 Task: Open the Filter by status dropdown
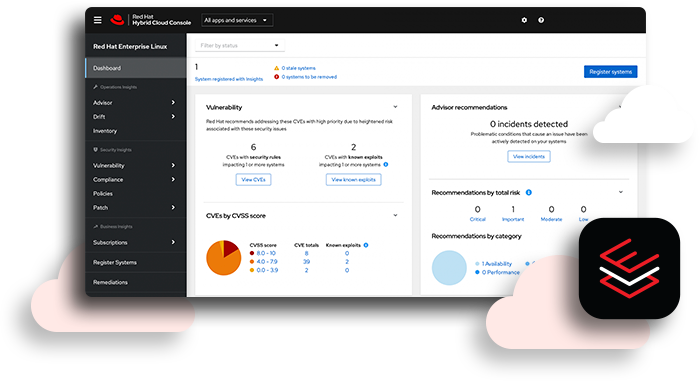click(240, 45)
